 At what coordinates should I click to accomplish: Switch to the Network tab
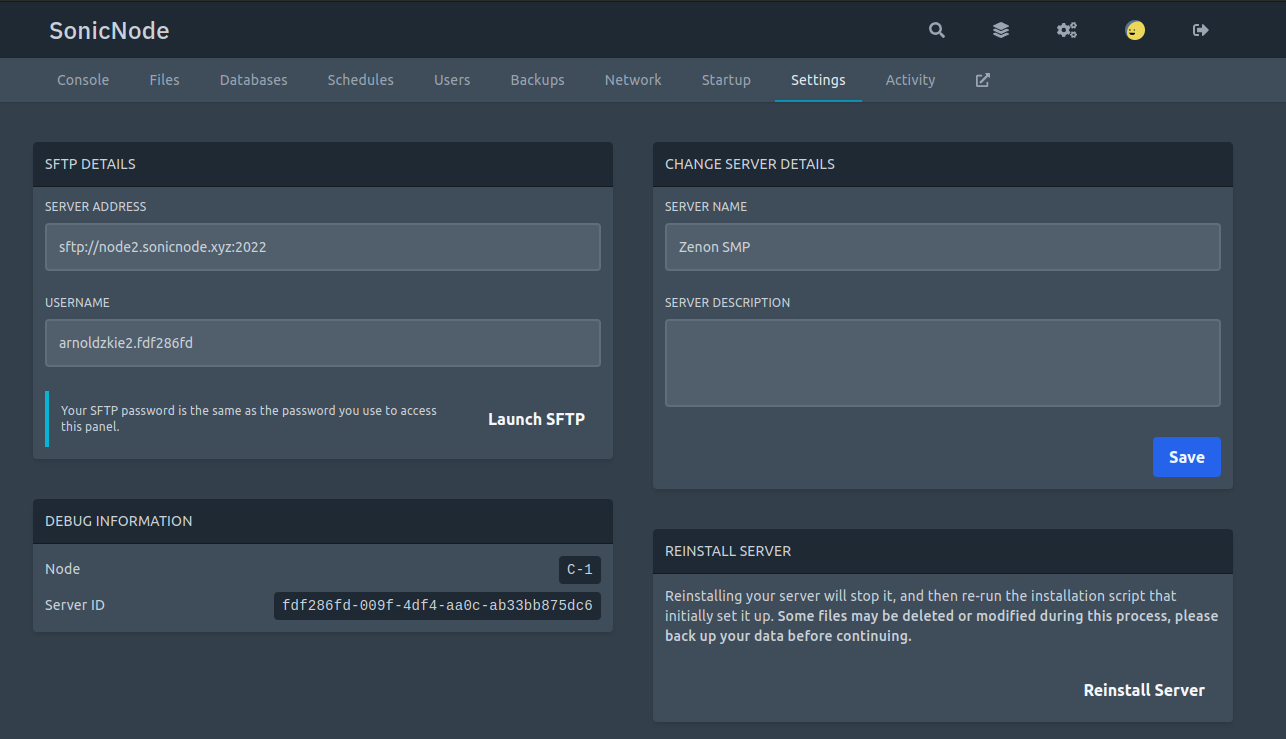[633, 80]
